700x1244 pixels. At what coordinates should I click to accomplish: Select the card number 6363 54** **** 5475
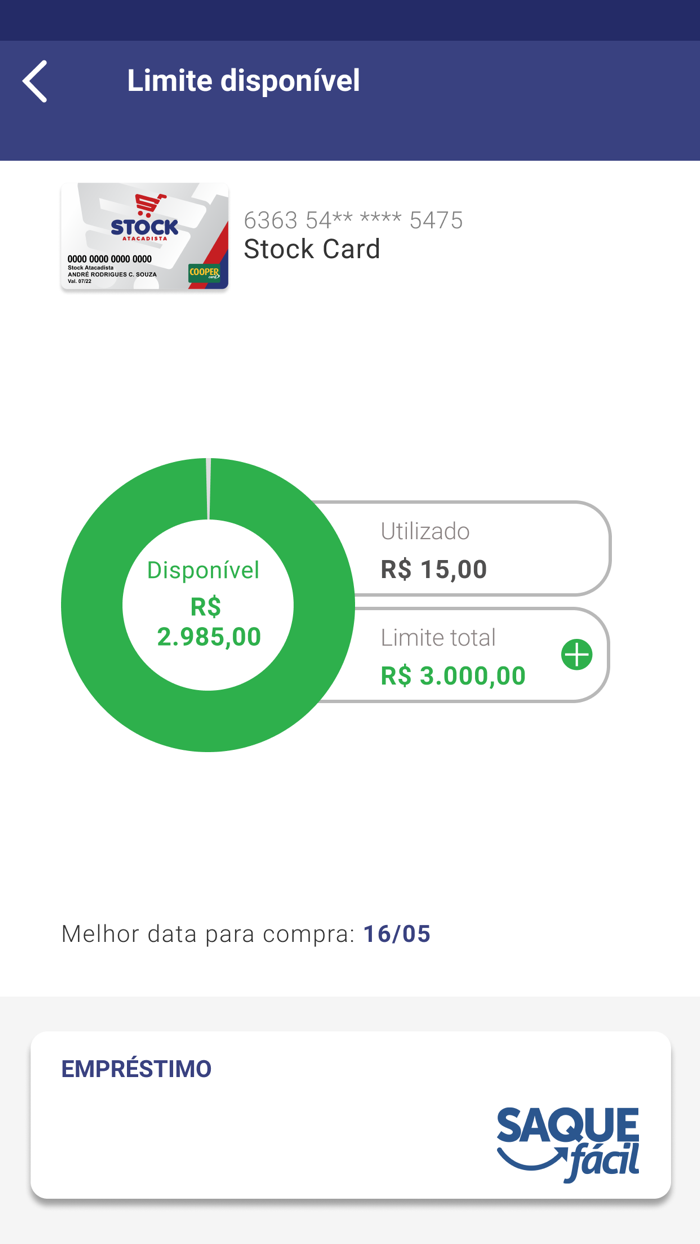pos(353,220)
